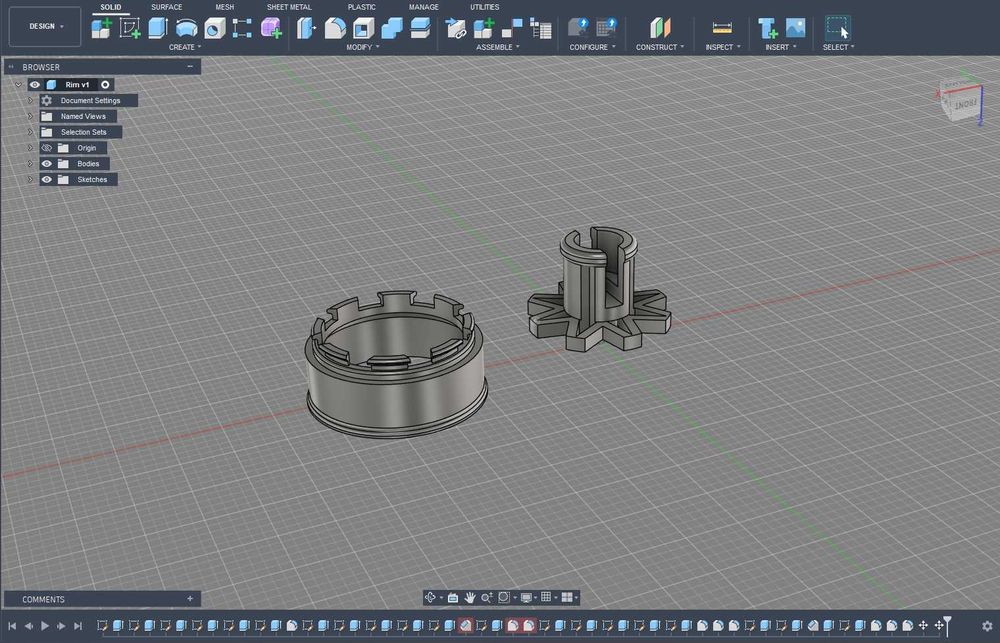Switch to the Utilities tab

tap(485, 7)
